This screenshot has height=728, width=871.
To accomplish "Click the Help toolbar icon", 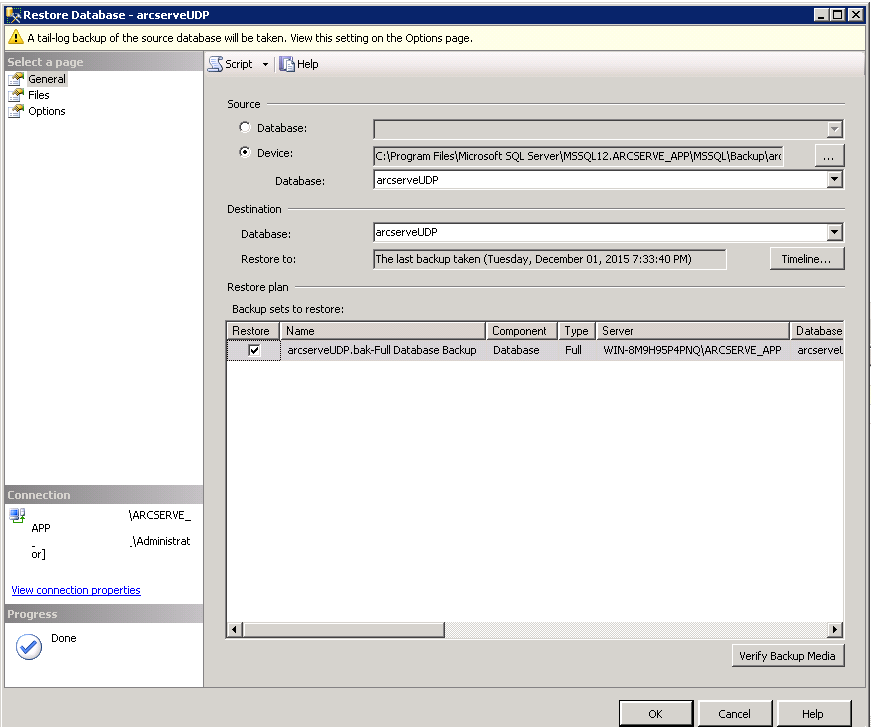I will click(x=287, y=63).
